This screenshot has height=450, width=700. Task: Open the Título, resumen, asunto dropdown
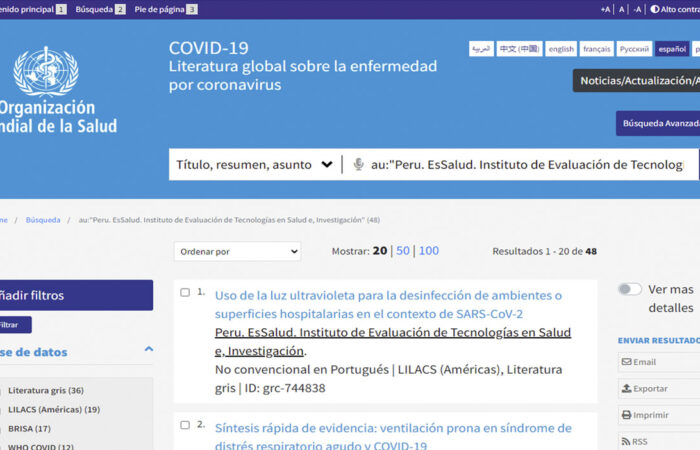(x=254, y=165)
